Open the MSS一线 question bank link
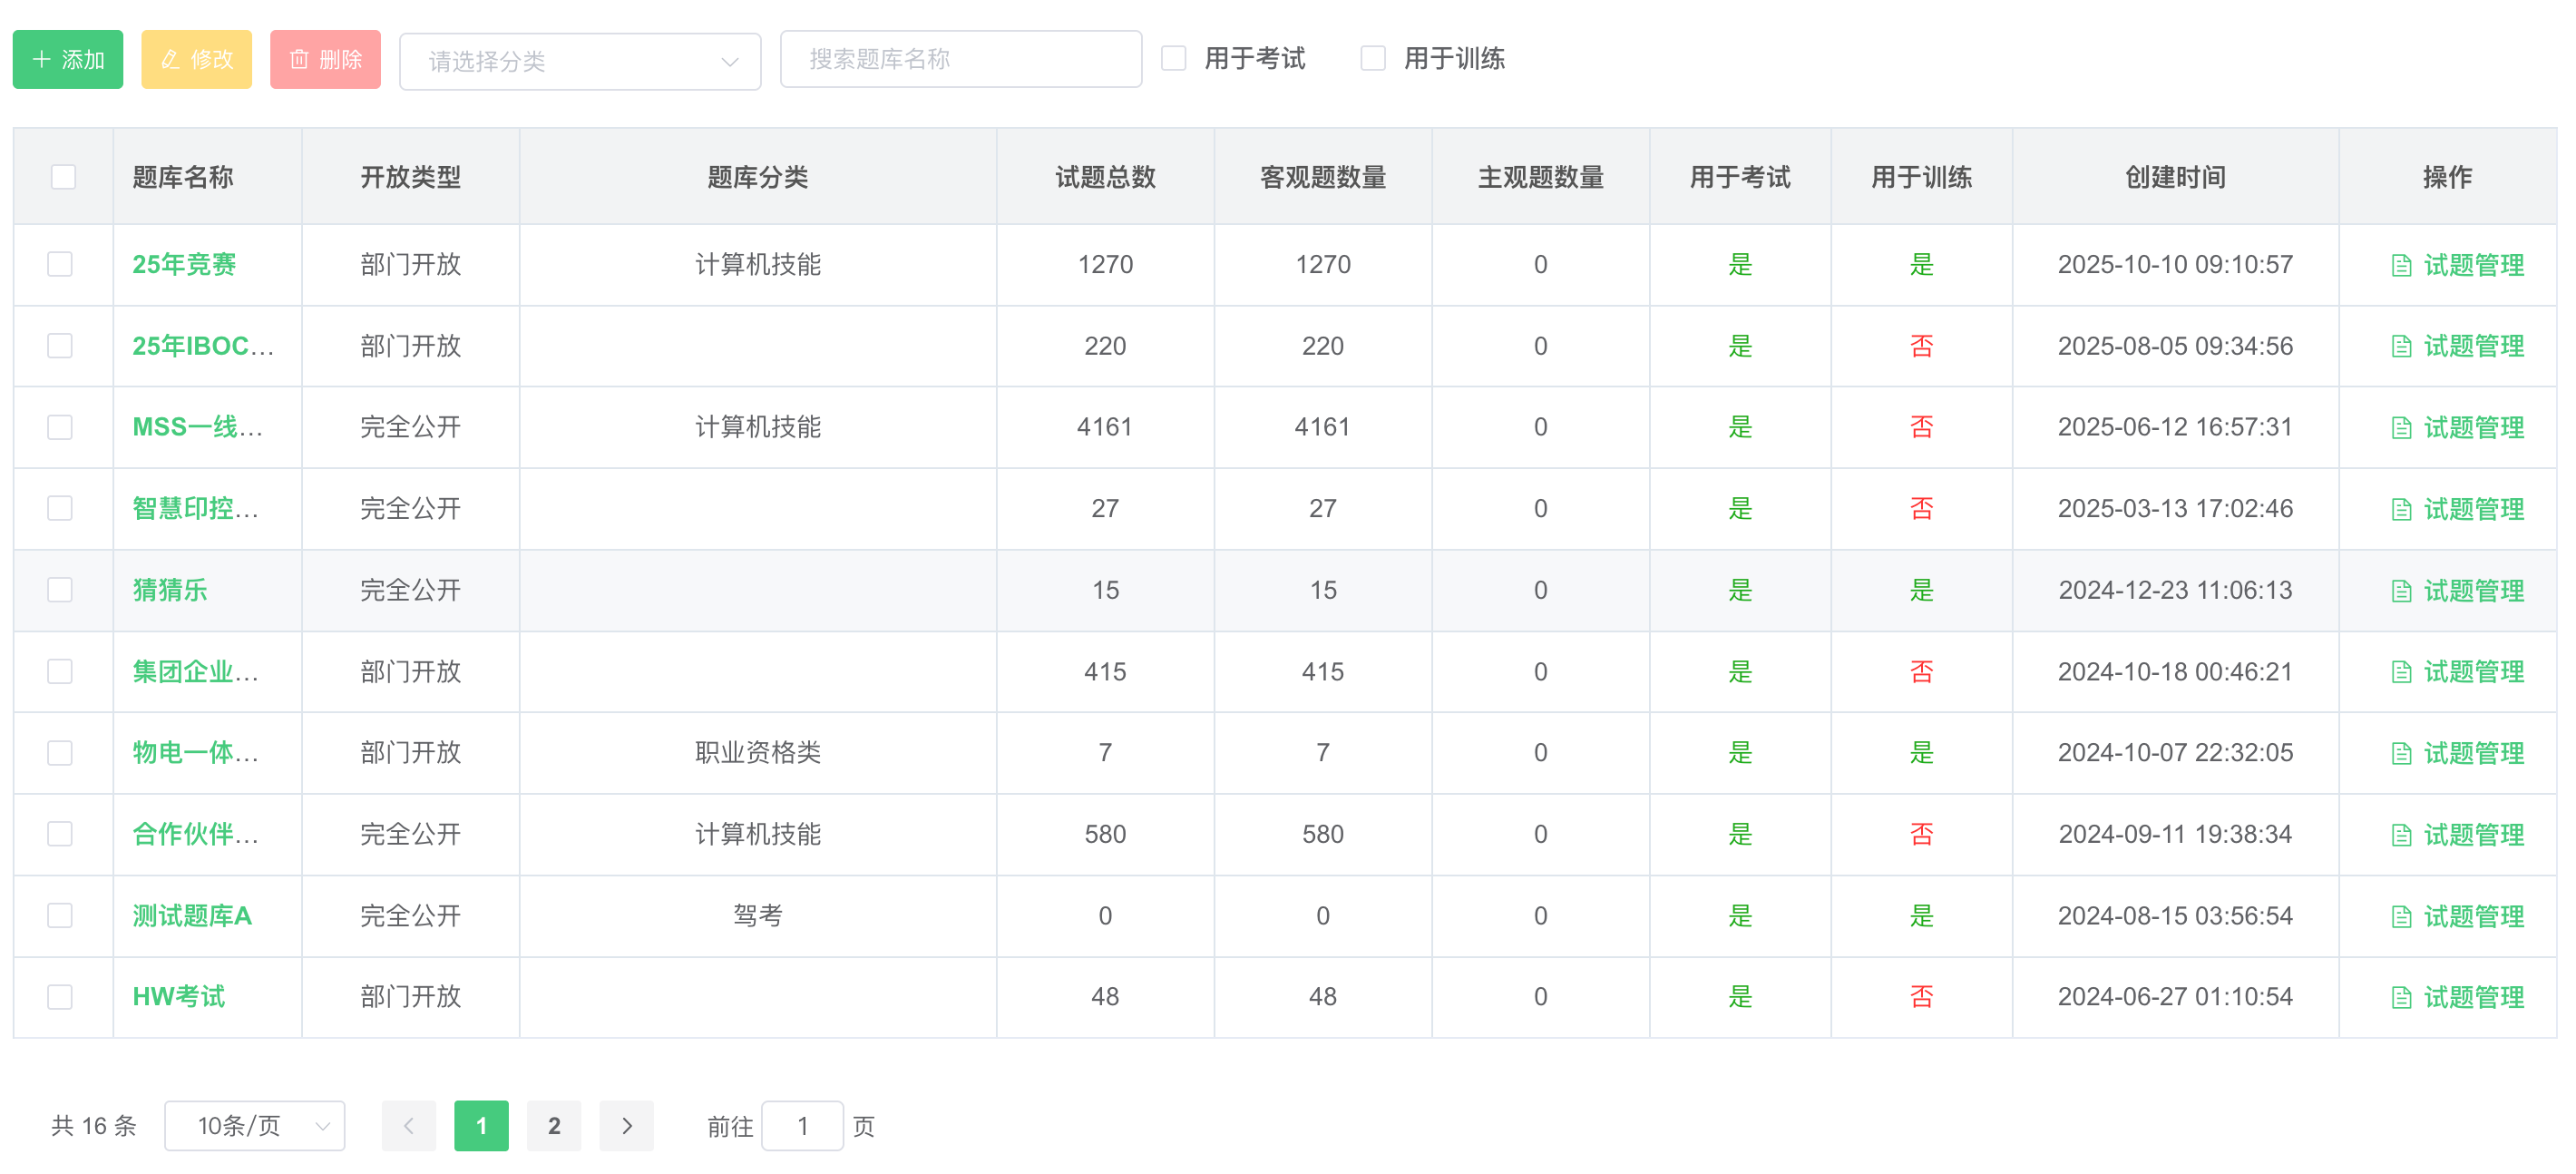This screenshot has width=2576, height=1174. coord(198,427)
